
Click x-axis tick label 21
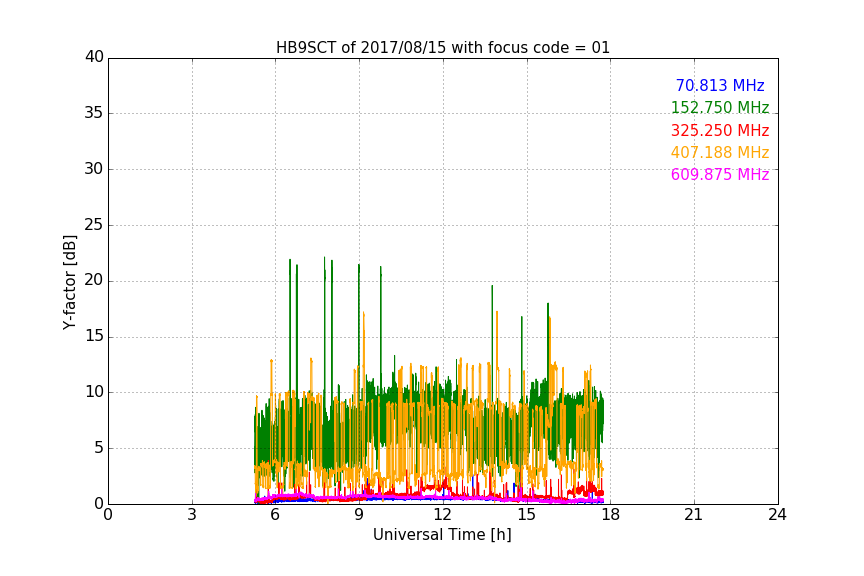(694, 515)
